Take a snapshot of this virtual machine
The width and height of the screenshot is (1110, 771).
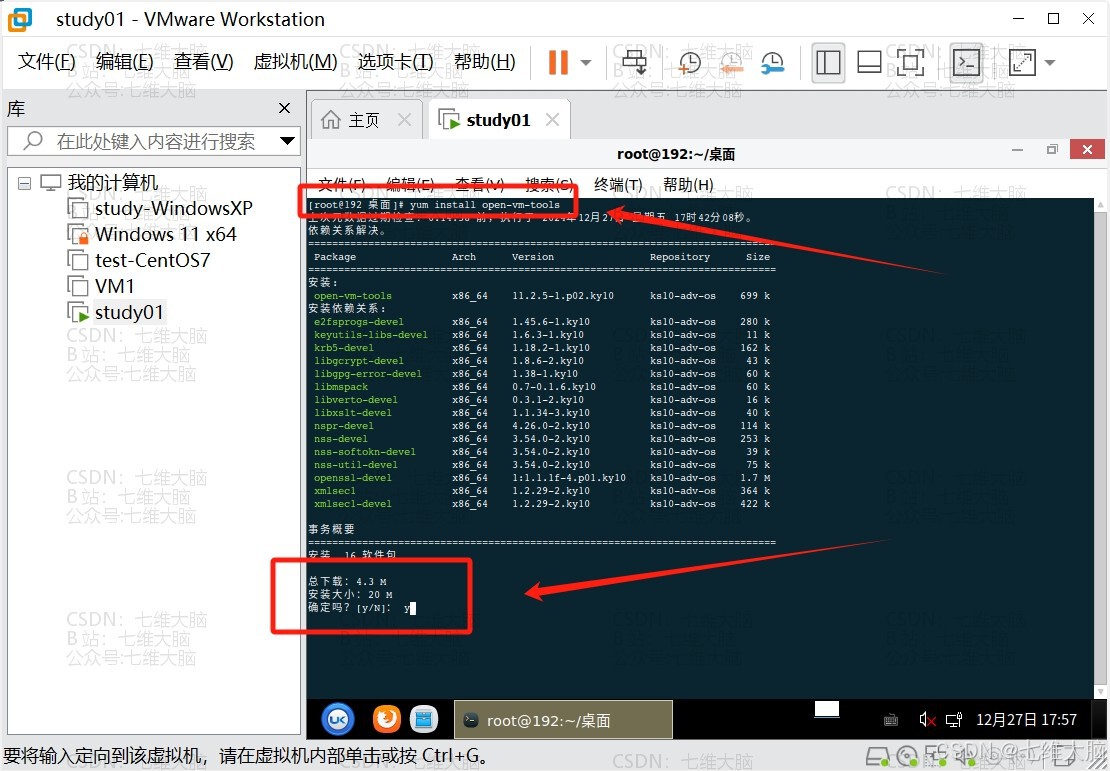coord(689,62)
